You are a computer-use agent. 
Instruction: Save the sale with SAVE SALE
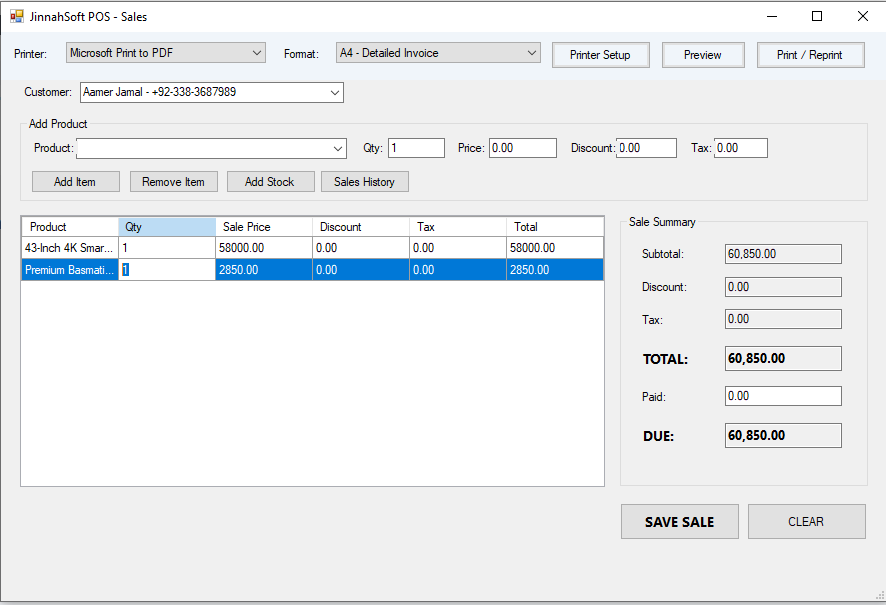(680, 521)
